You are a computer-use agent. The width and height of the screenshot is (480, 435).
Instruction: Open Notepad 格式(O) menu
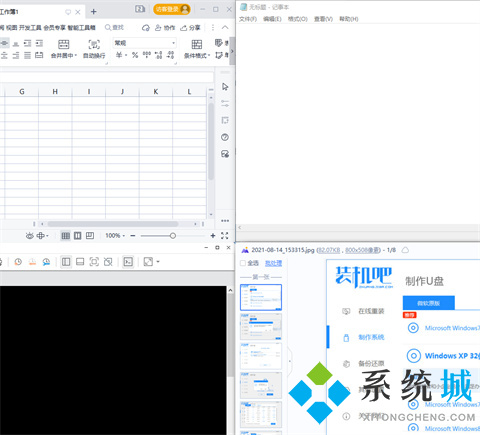point(298,19)
